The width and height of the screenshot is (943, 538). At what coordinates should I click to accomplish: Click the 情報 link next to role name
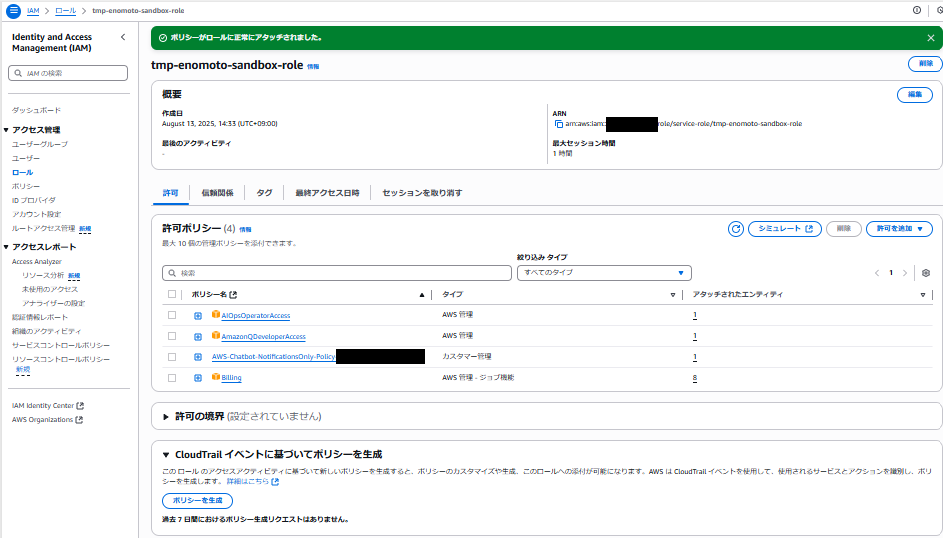click(313, 67)
